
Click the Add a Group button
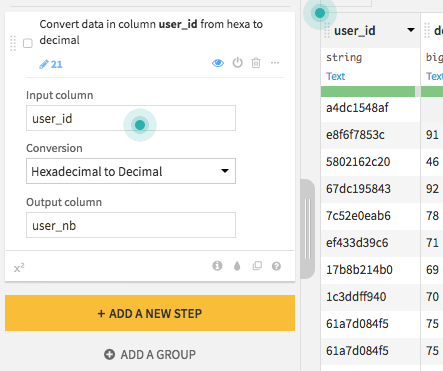point(150,354)
